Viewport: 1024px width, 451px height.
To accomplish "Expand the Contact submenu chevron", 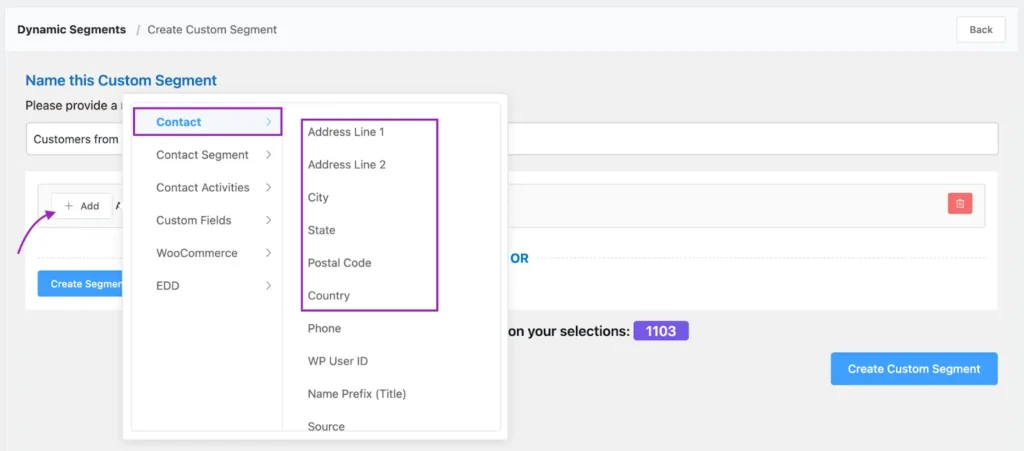I will tap(268, 122).
